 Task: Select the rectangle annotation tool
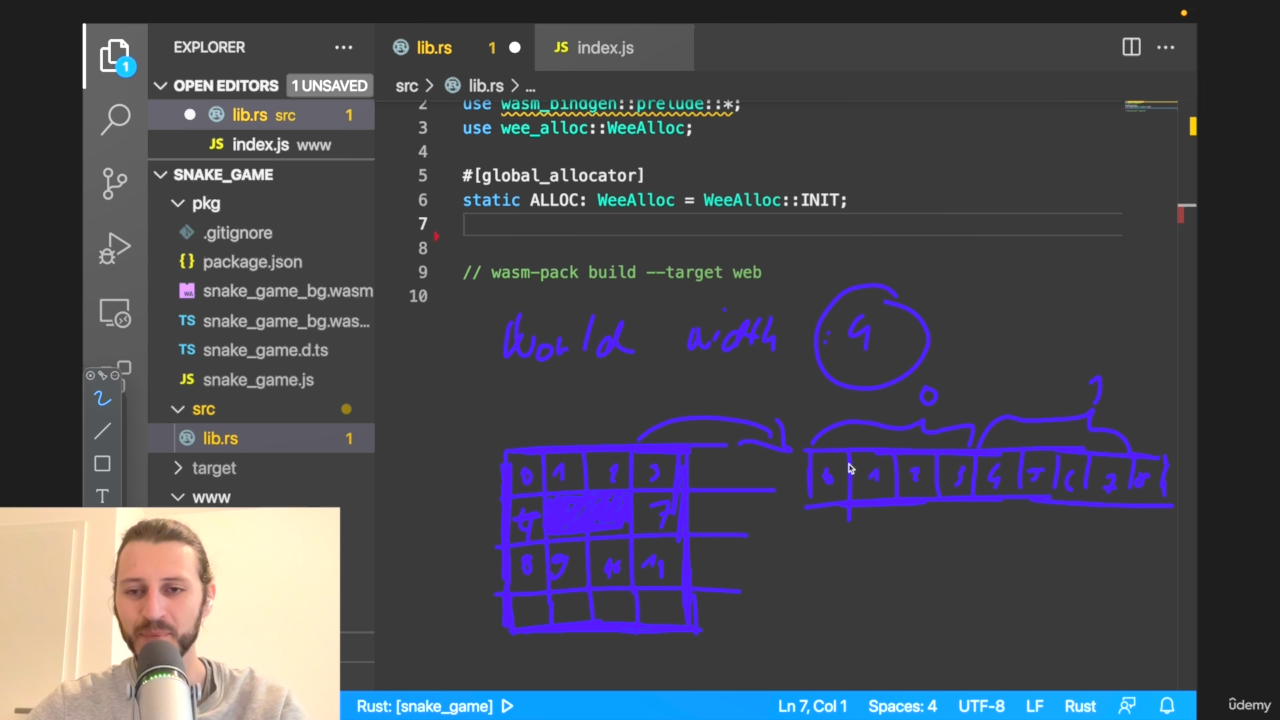(x=102, y=464)
